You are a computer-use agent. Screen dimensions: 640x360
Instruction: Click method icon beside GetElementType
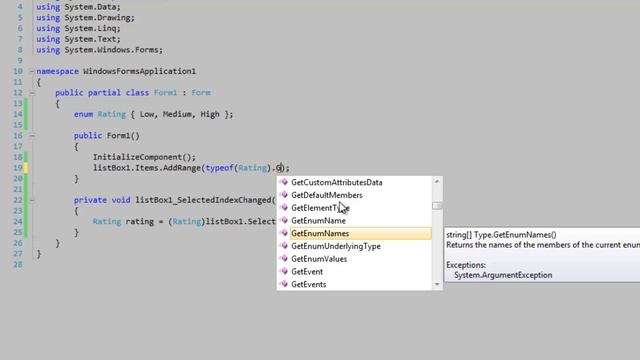(284, 207)
